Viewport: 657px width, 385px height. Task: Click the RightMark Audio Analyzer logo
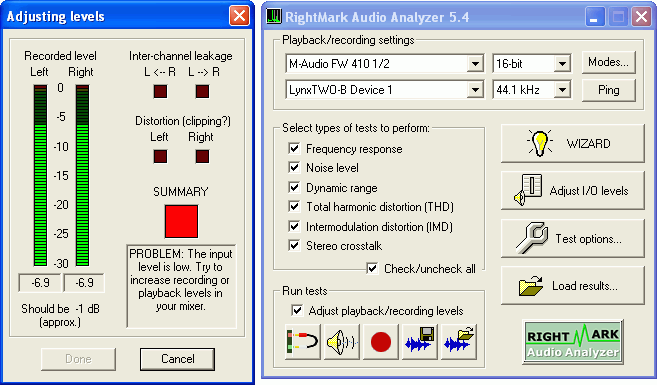(573, 341)
